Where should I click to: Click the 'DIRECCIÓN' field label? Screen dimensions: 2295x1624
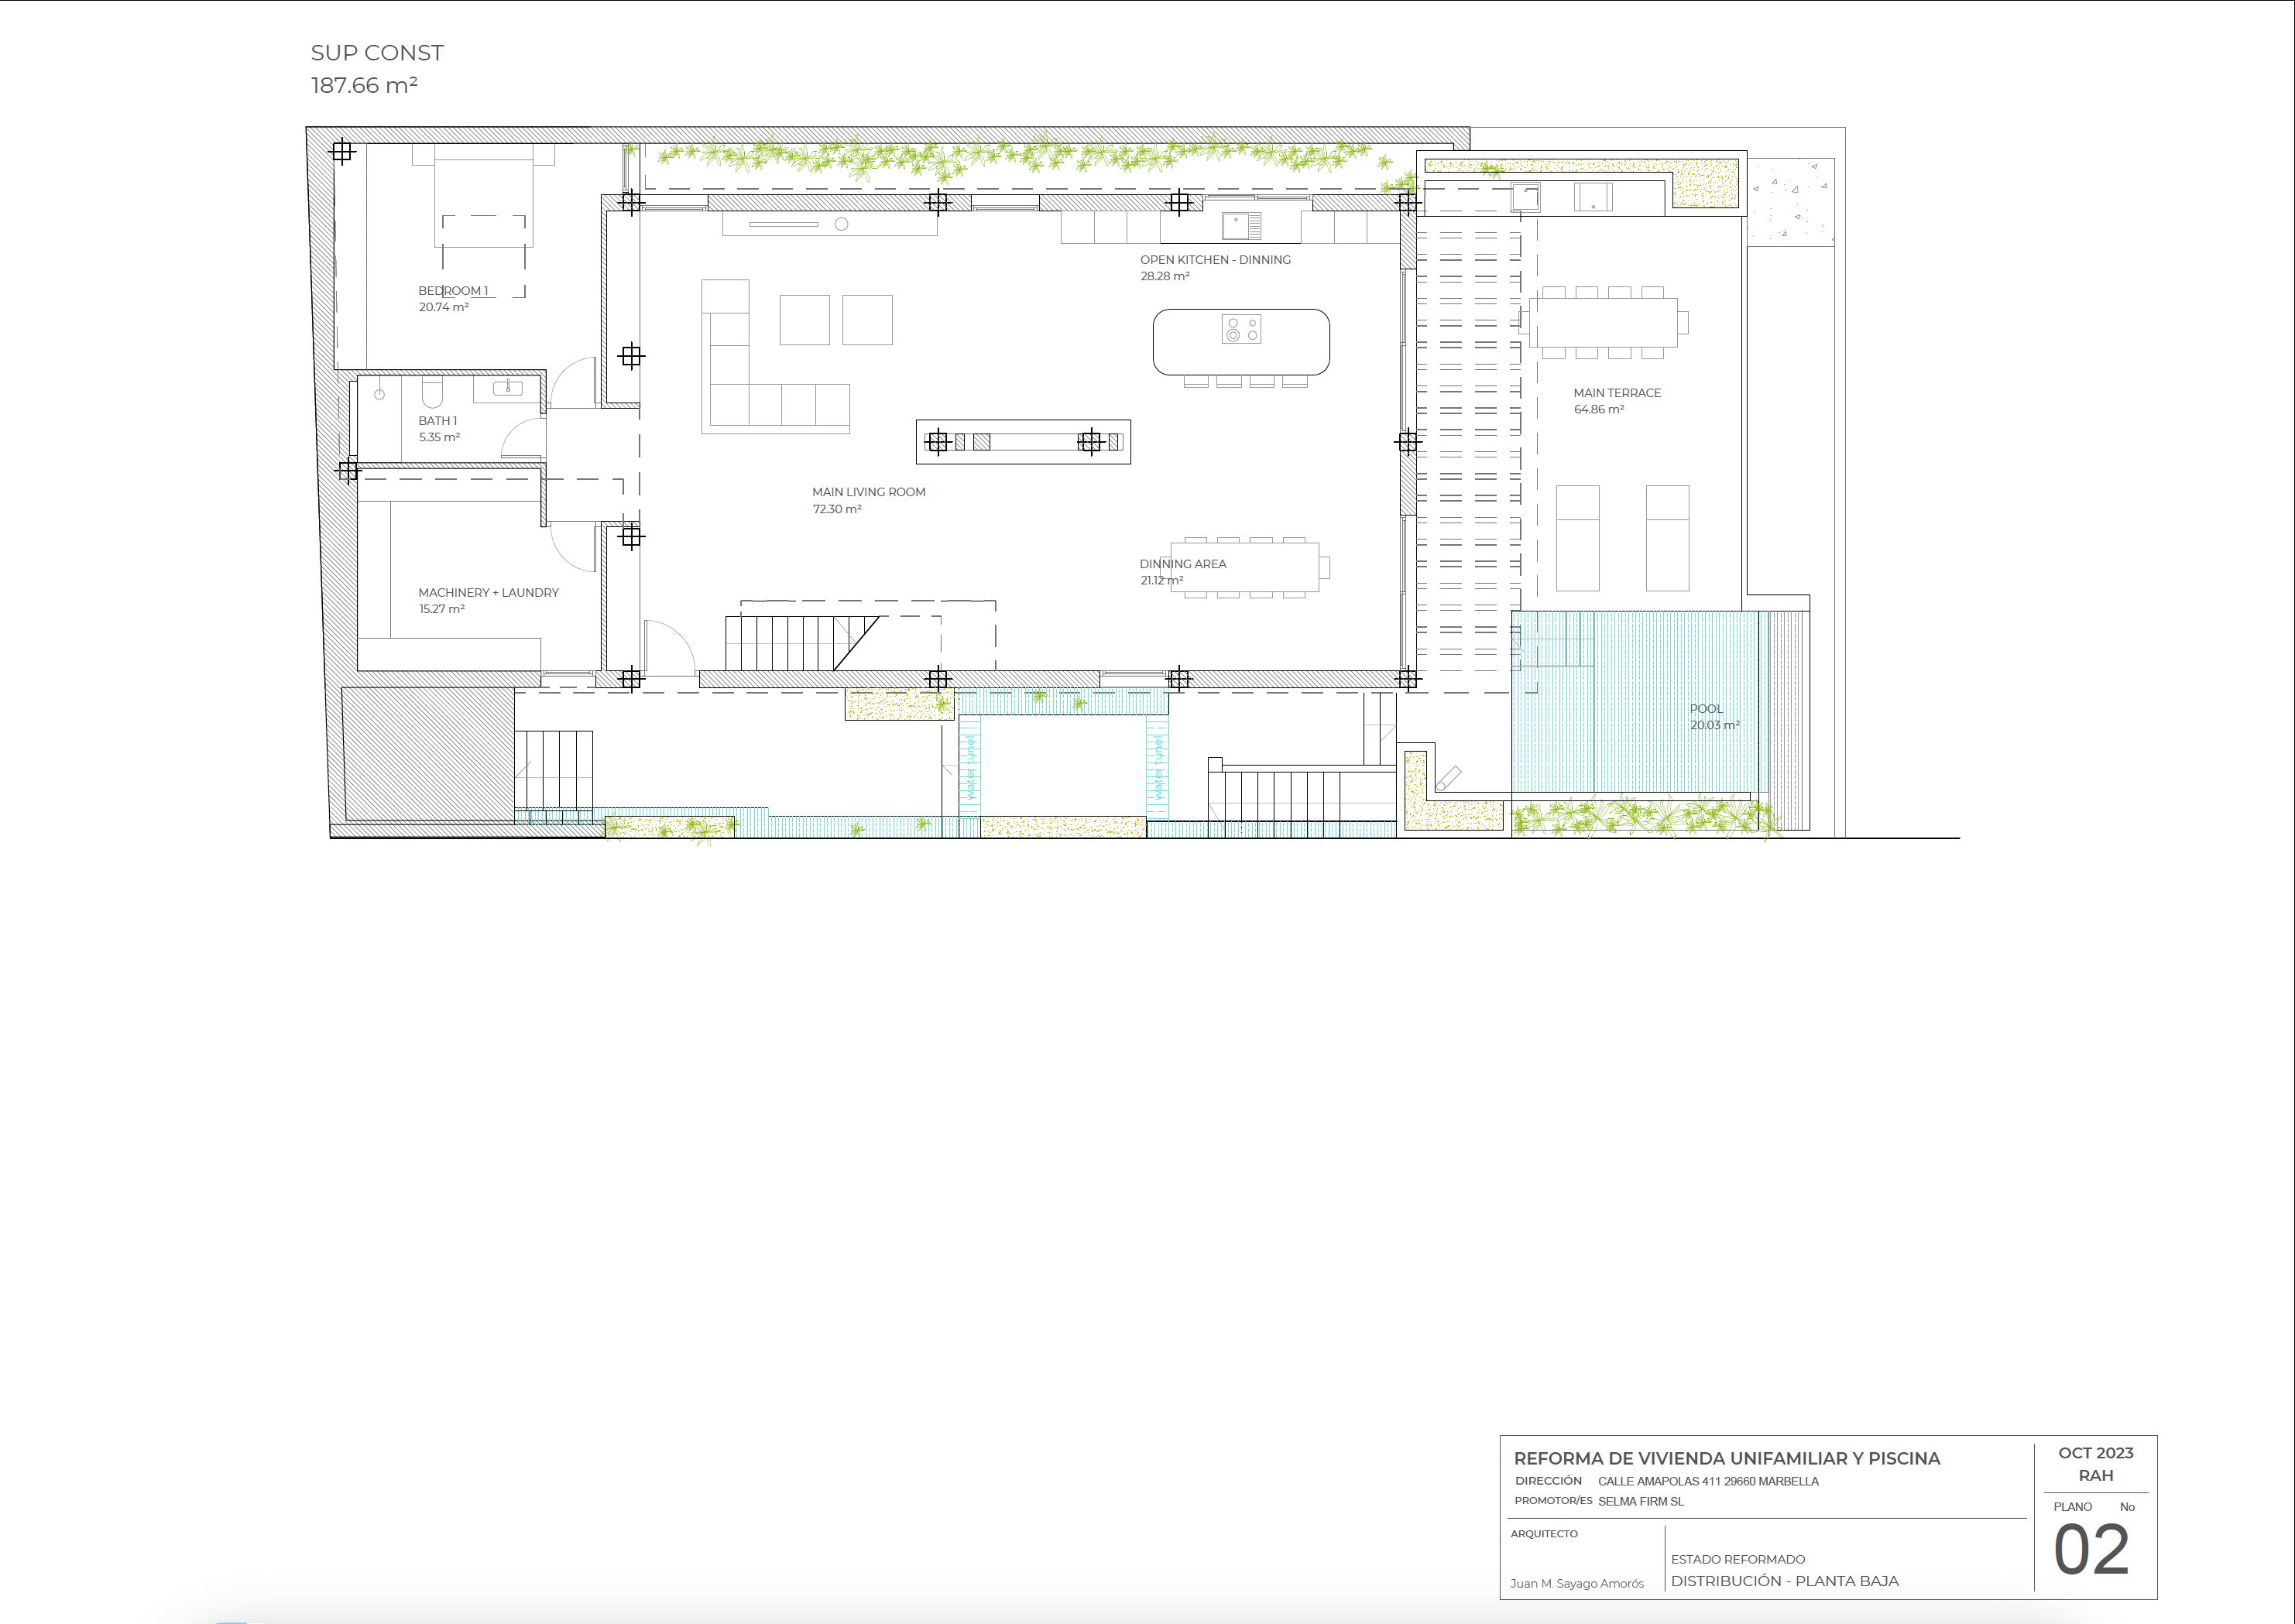coord(1548,1481)
